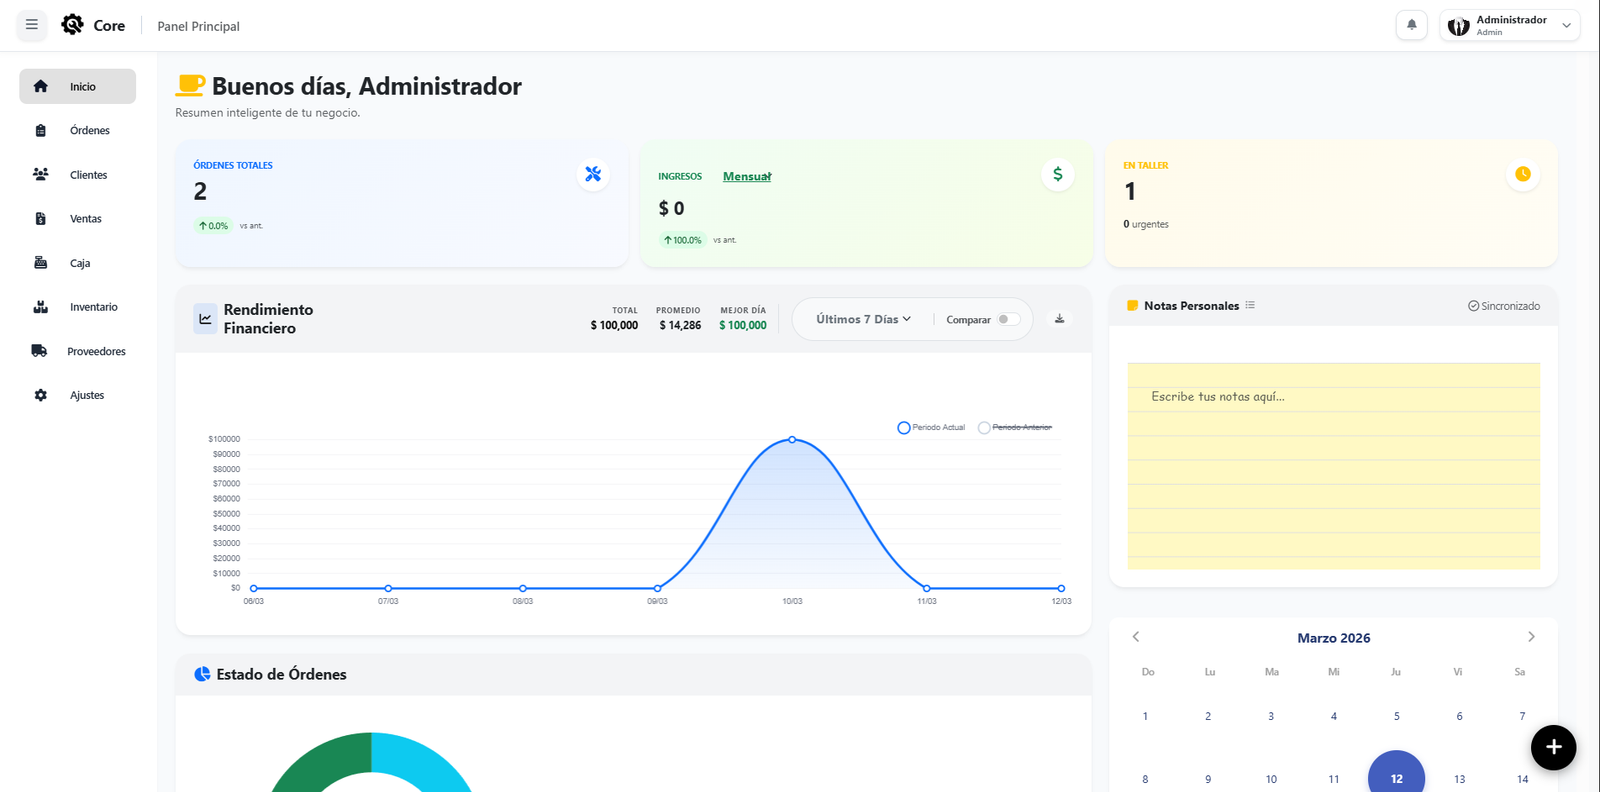Toggle Periodo Actual legend series
Viewport: 1600px width, 792px height.
point(931,428)
